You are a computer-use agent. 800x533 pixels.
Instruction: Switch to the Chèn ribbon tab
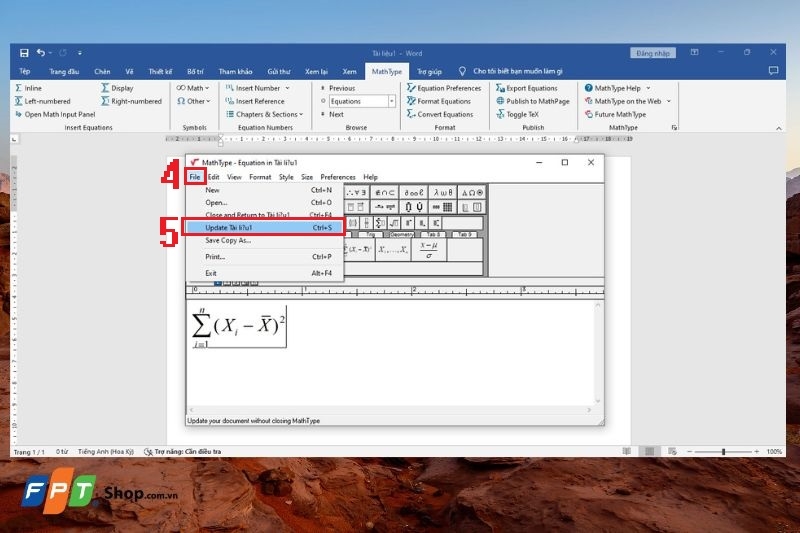click(102, 71)
